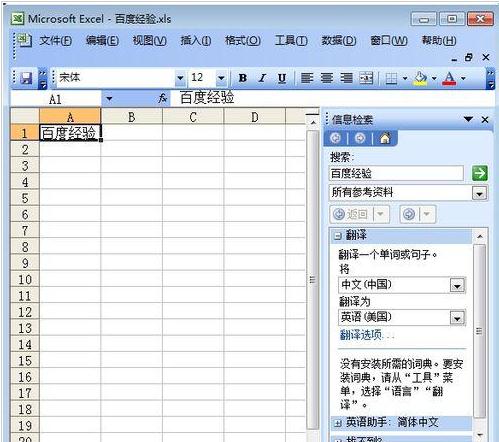The image size is (499, 442).
Task: Click the Save floppy disk icon
Action: click(26, 78)
